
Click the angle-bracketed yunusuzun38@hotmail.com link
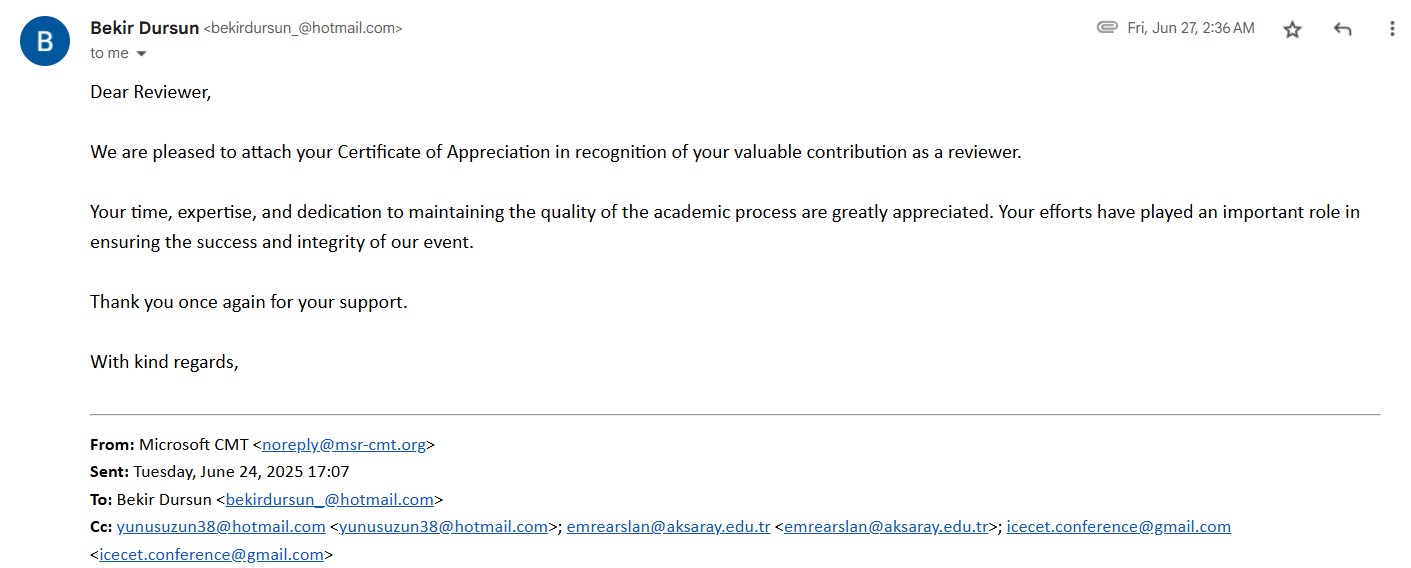[x=443, y=526]
